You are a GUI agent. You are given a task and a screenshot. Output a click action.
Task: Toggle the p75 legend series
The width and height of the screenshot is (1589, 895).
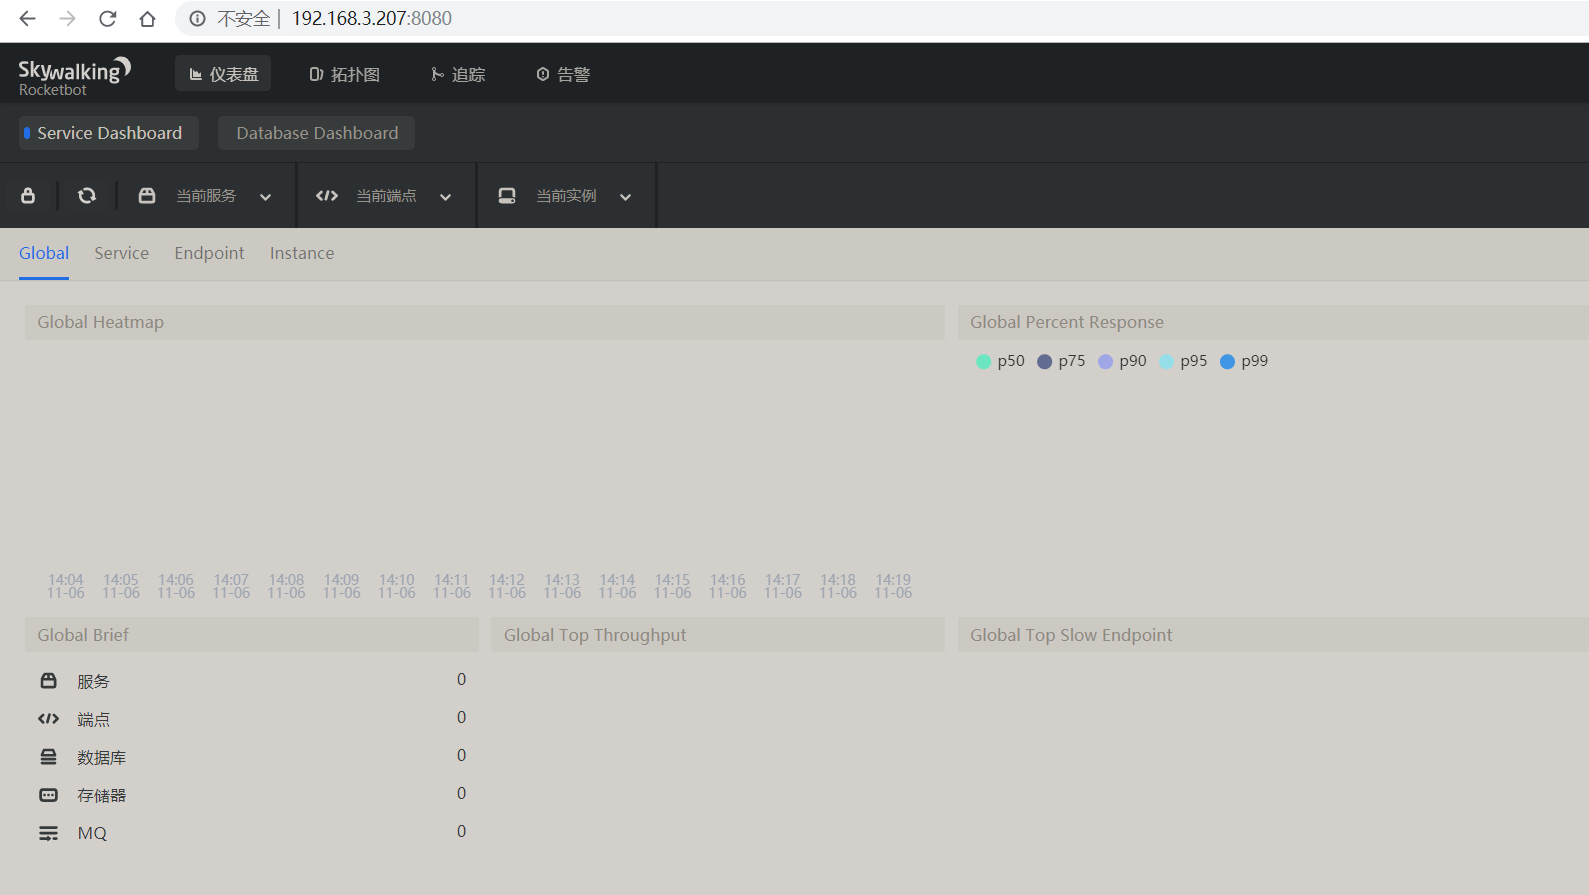1061,361
